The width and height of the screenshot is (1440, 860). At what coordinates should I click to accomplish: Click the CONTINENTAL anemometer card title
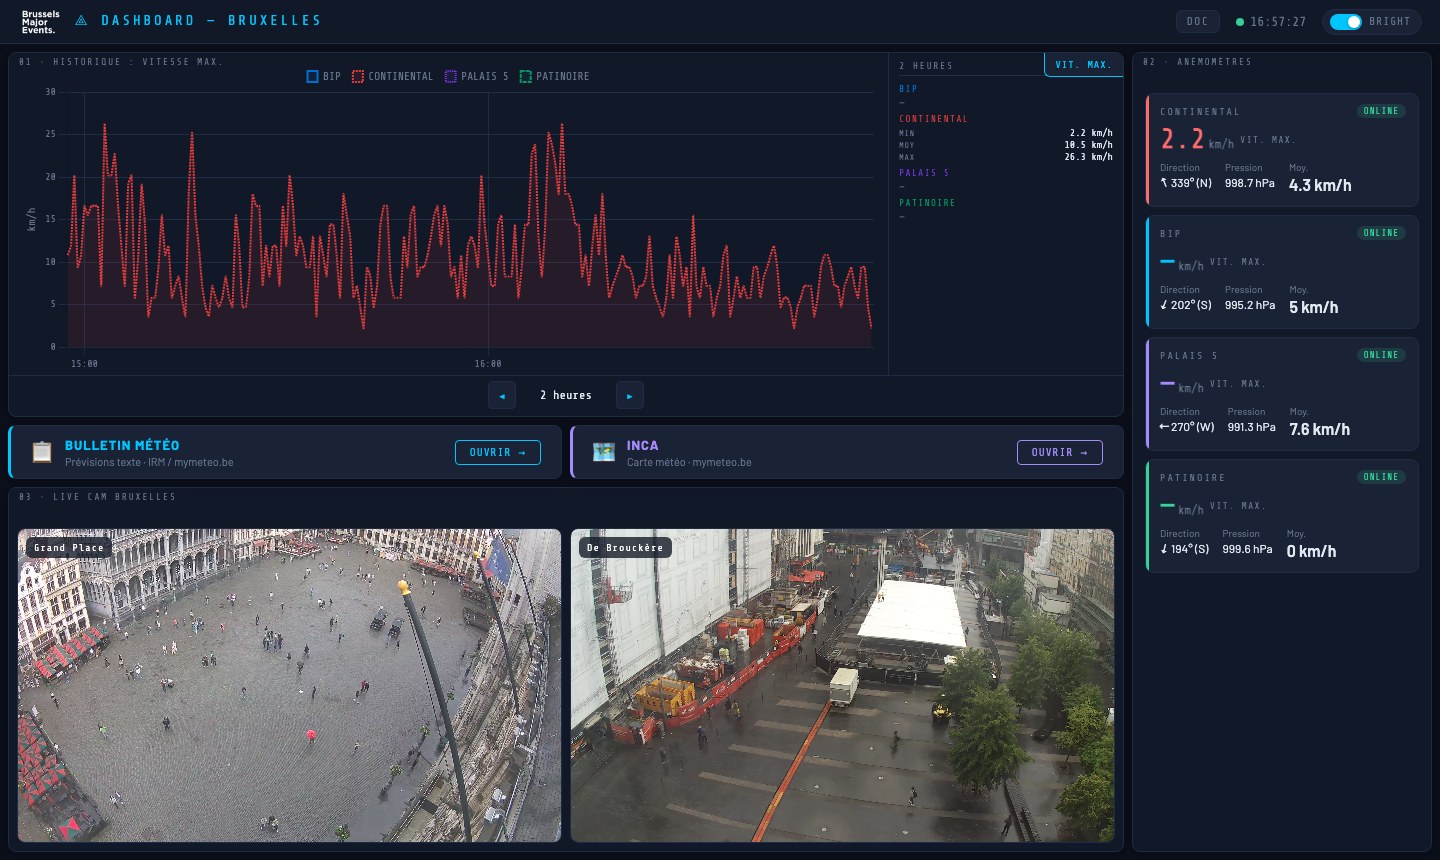[x=1199, y=112]
